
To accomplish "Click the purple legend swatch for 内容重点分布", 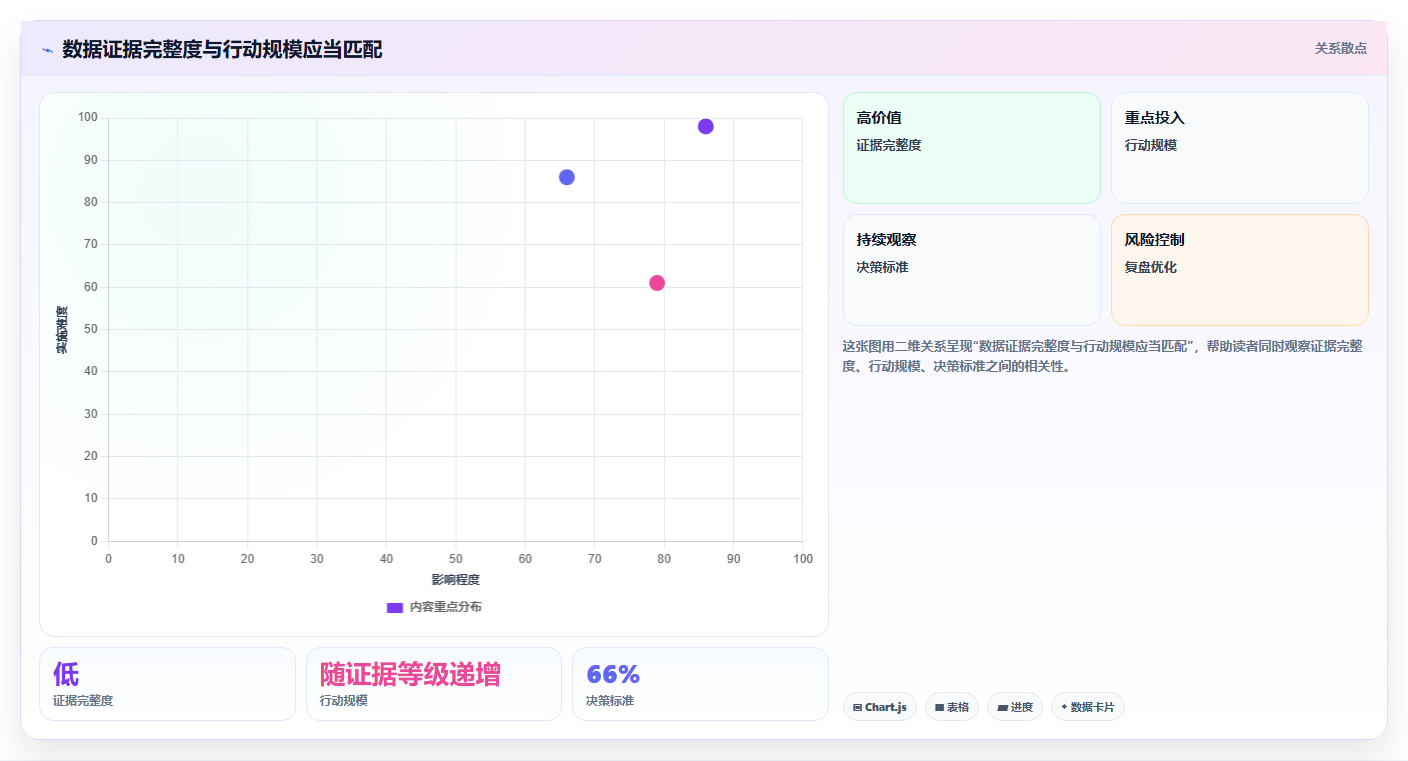I will click(x=395, y=607).
